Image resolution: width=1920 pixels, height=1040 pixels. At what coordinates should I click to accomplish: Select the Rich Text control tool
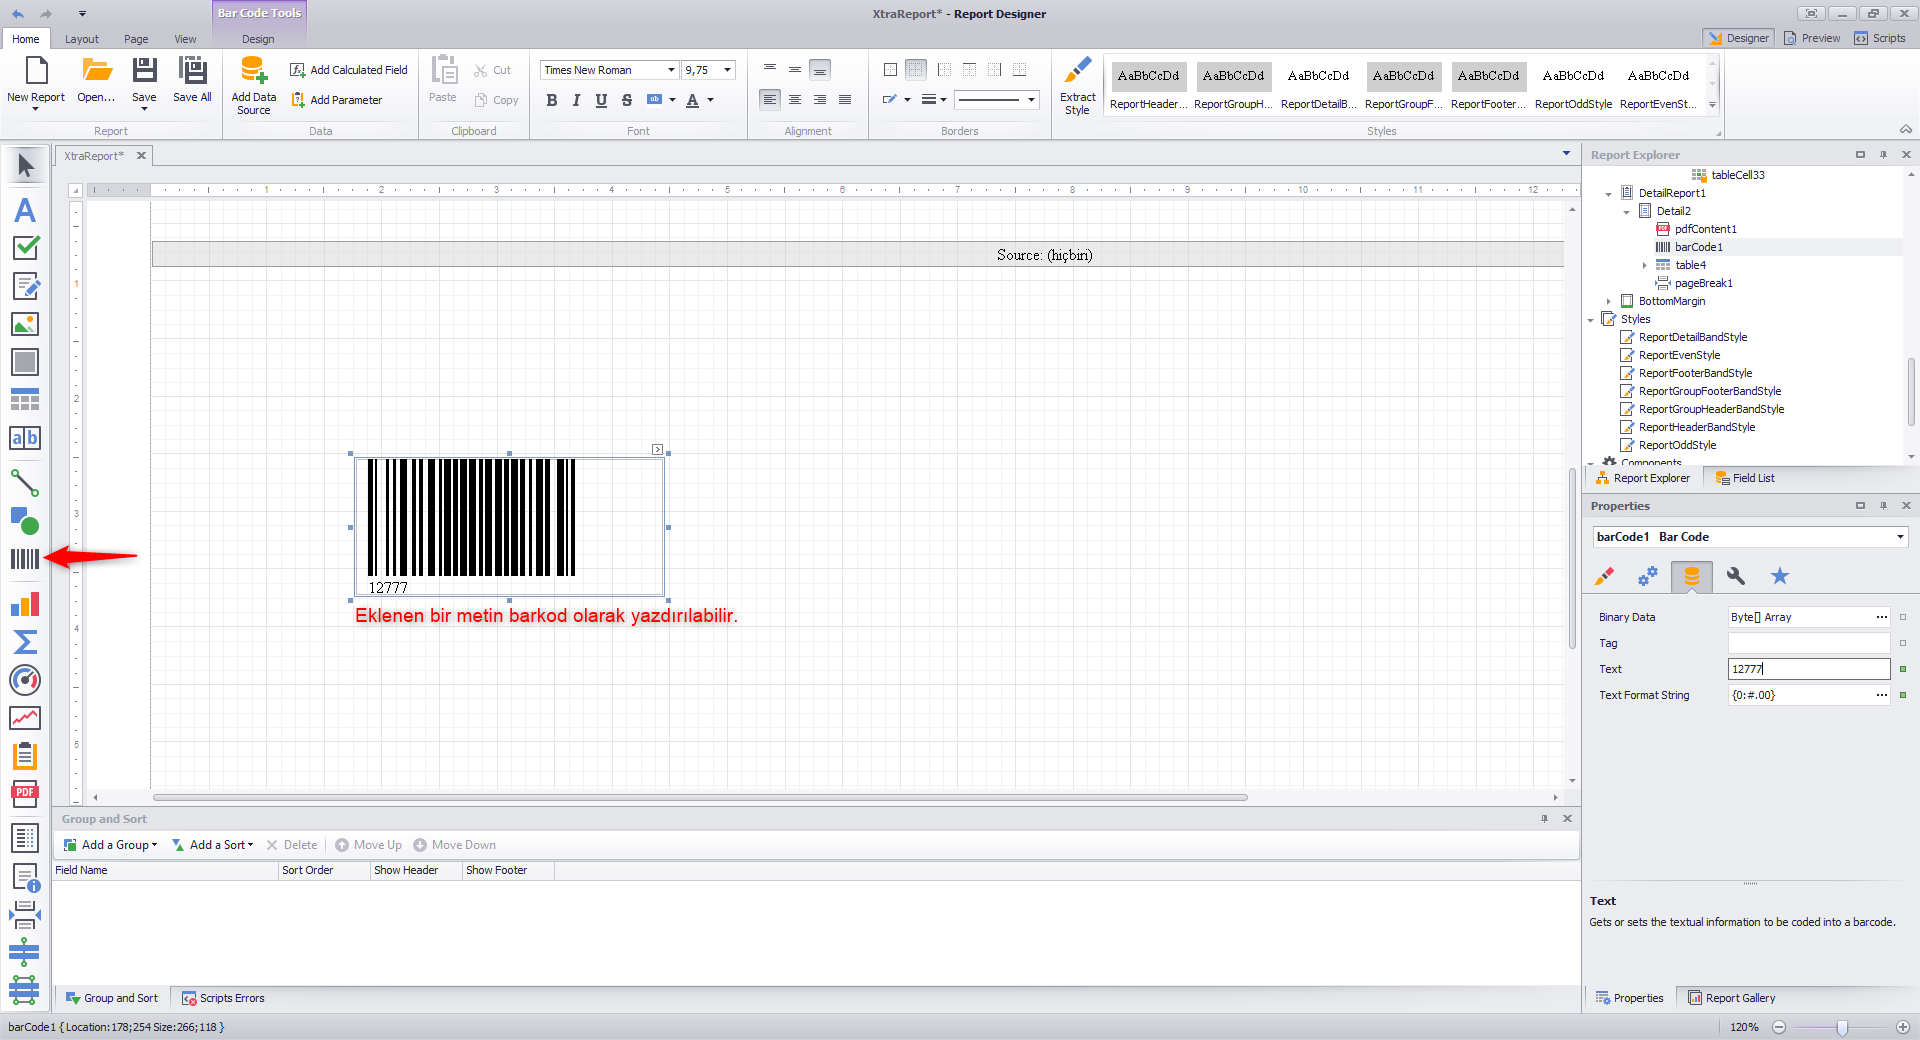coord(25,286)
